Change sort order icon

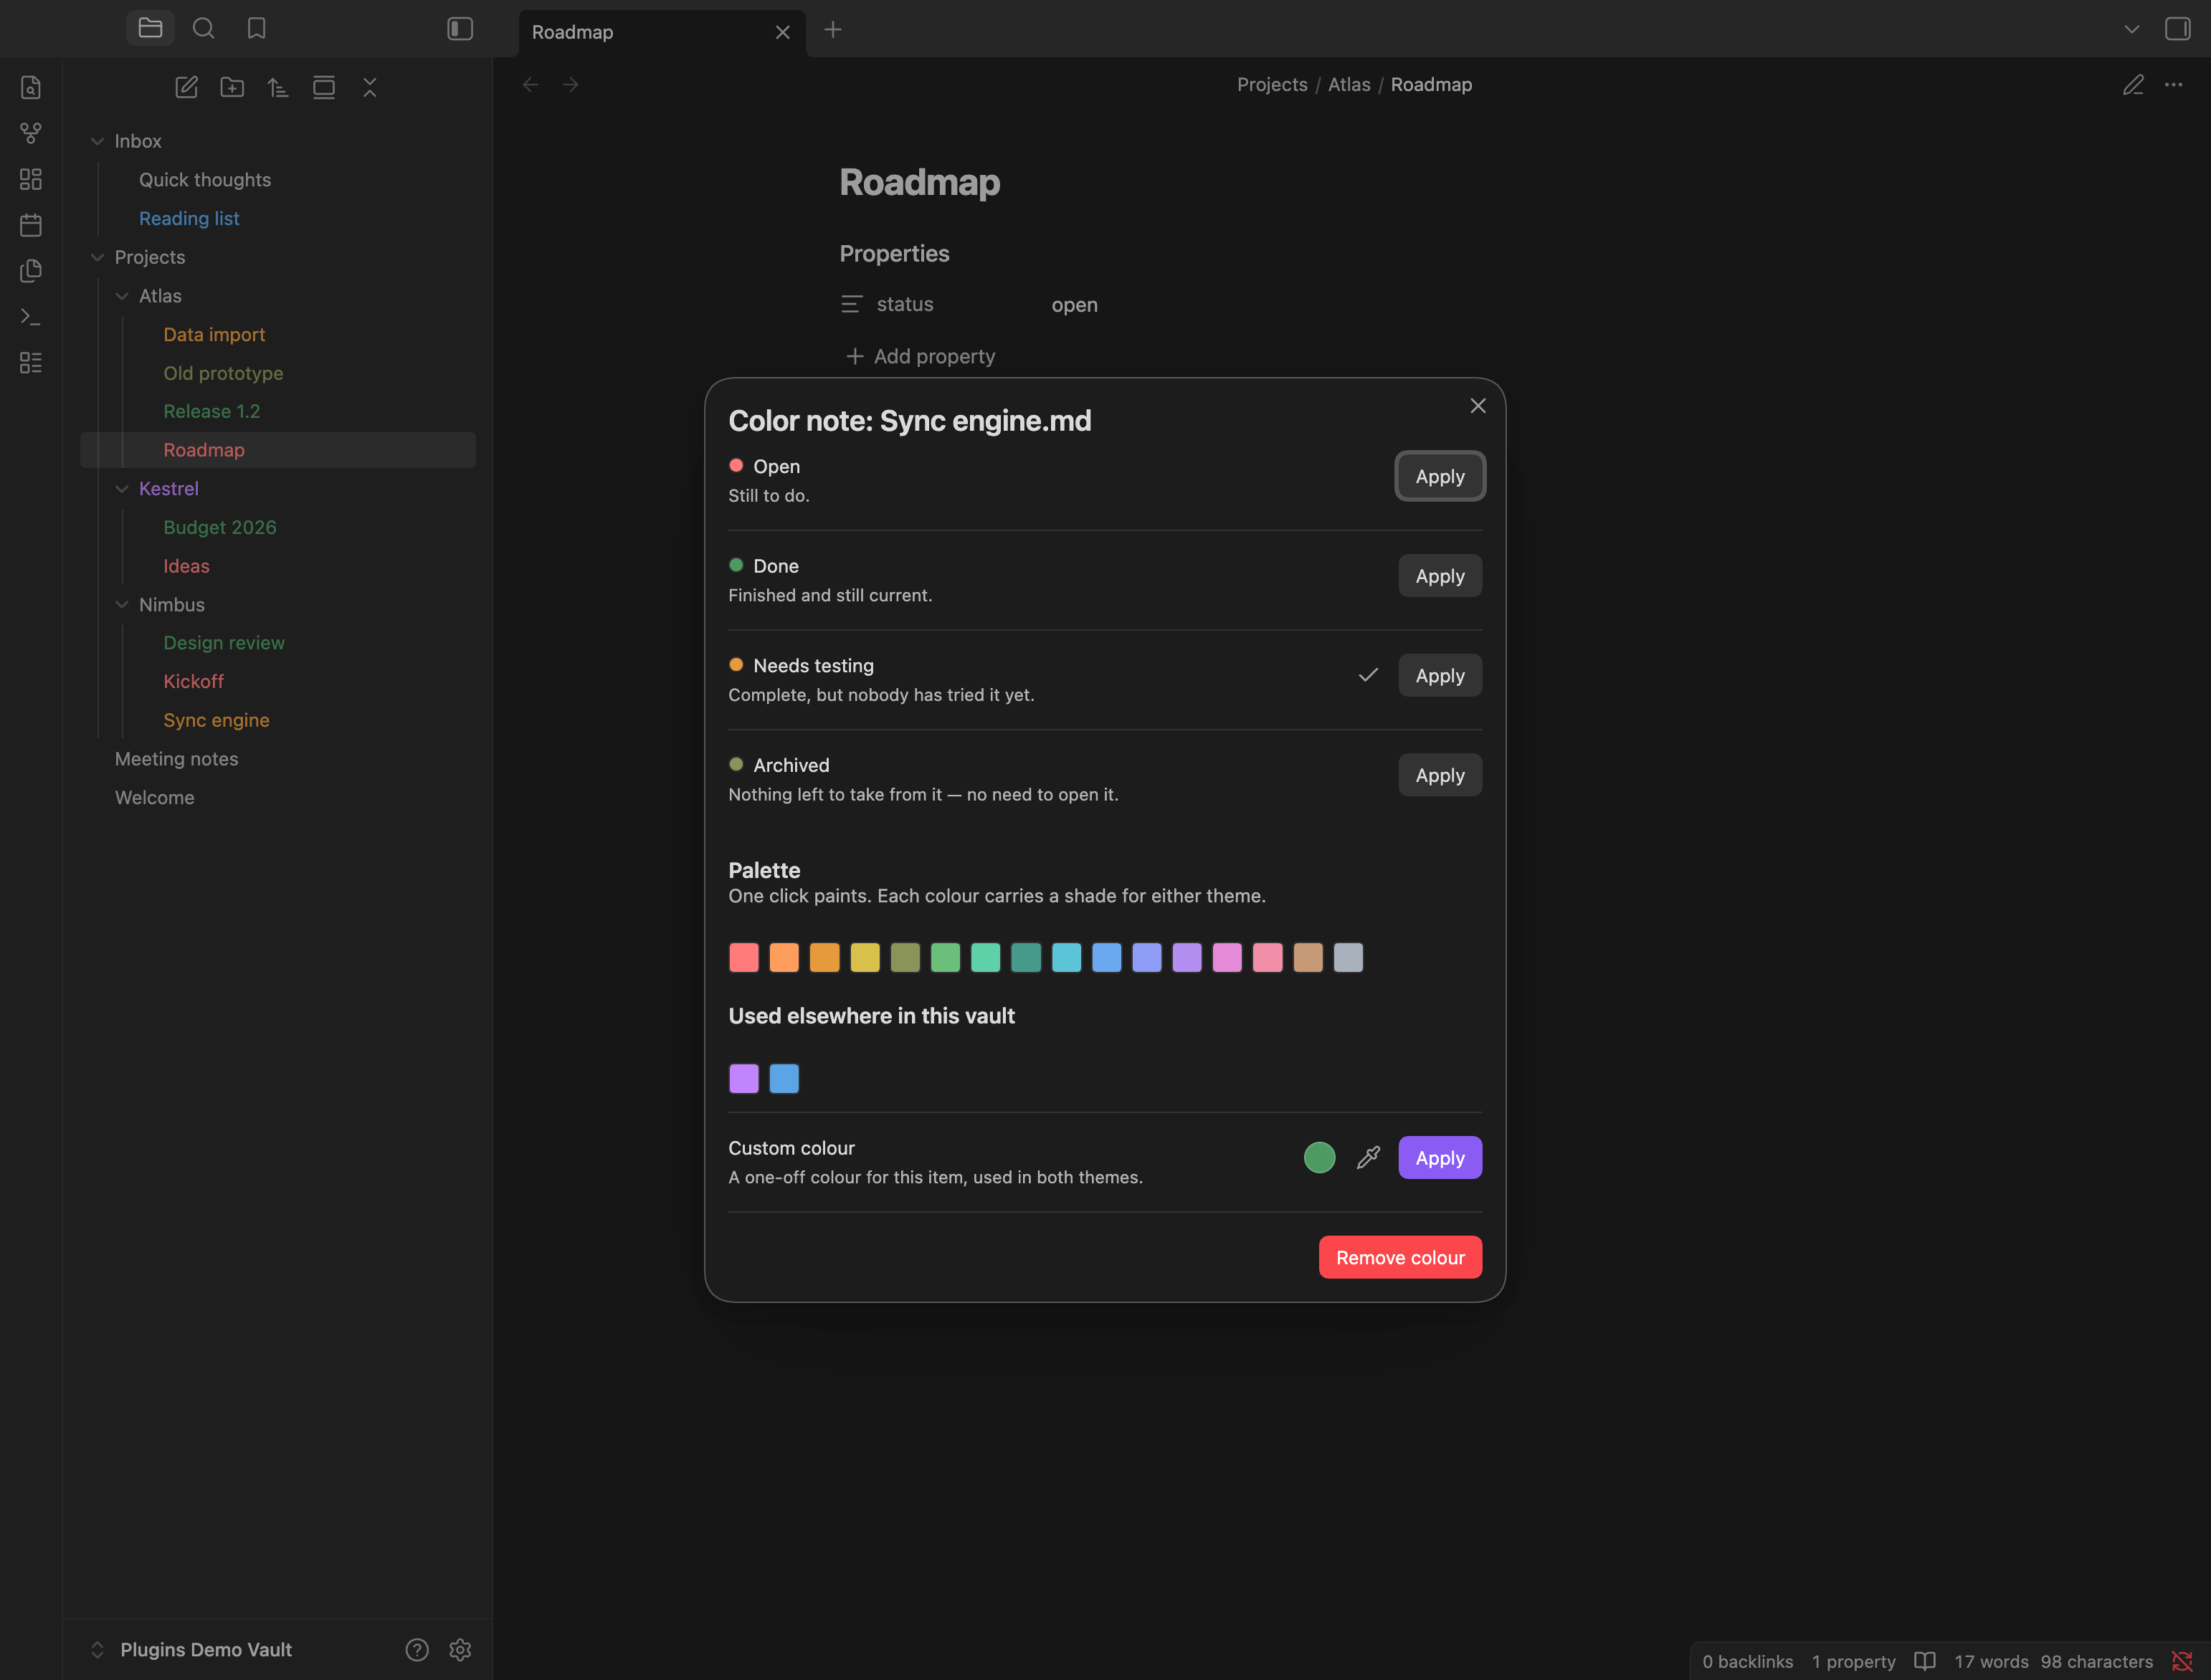(x=278, y=87)
